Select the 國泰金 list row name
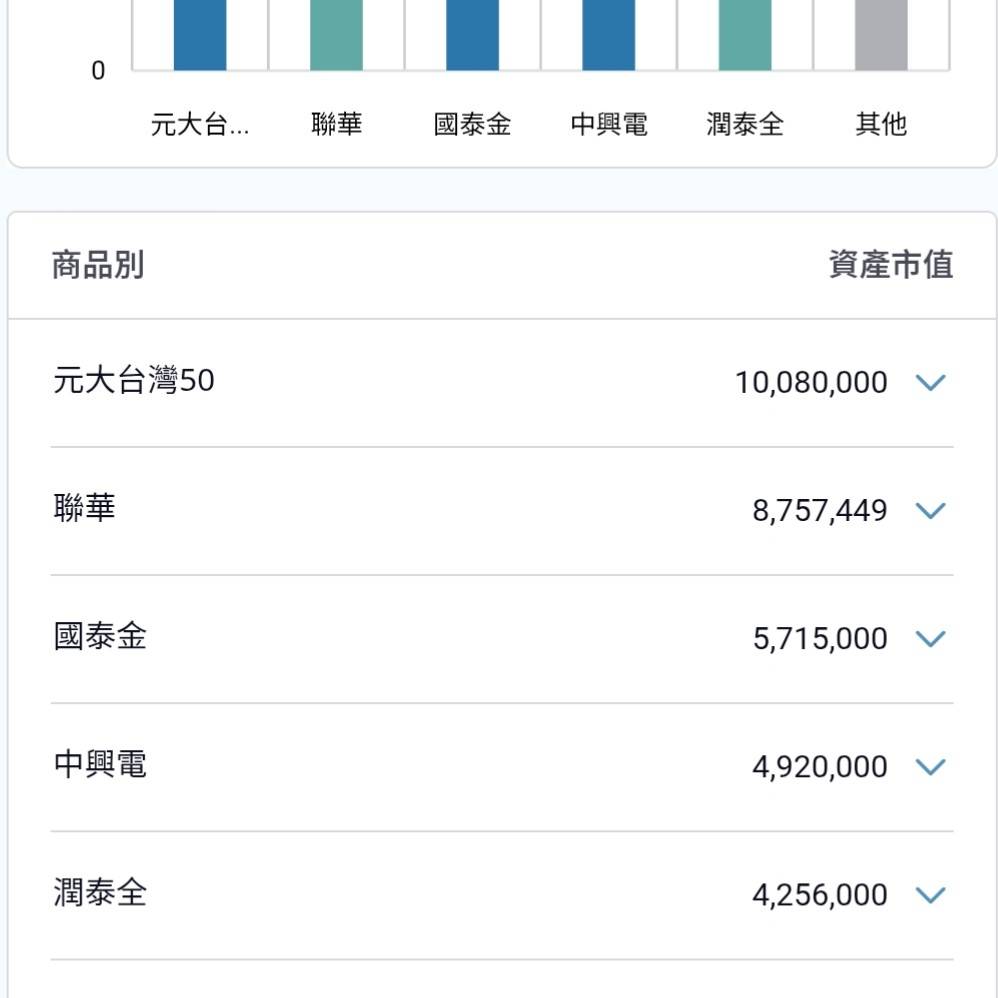Viewport: 998px width, 998px height. (100, 636)
